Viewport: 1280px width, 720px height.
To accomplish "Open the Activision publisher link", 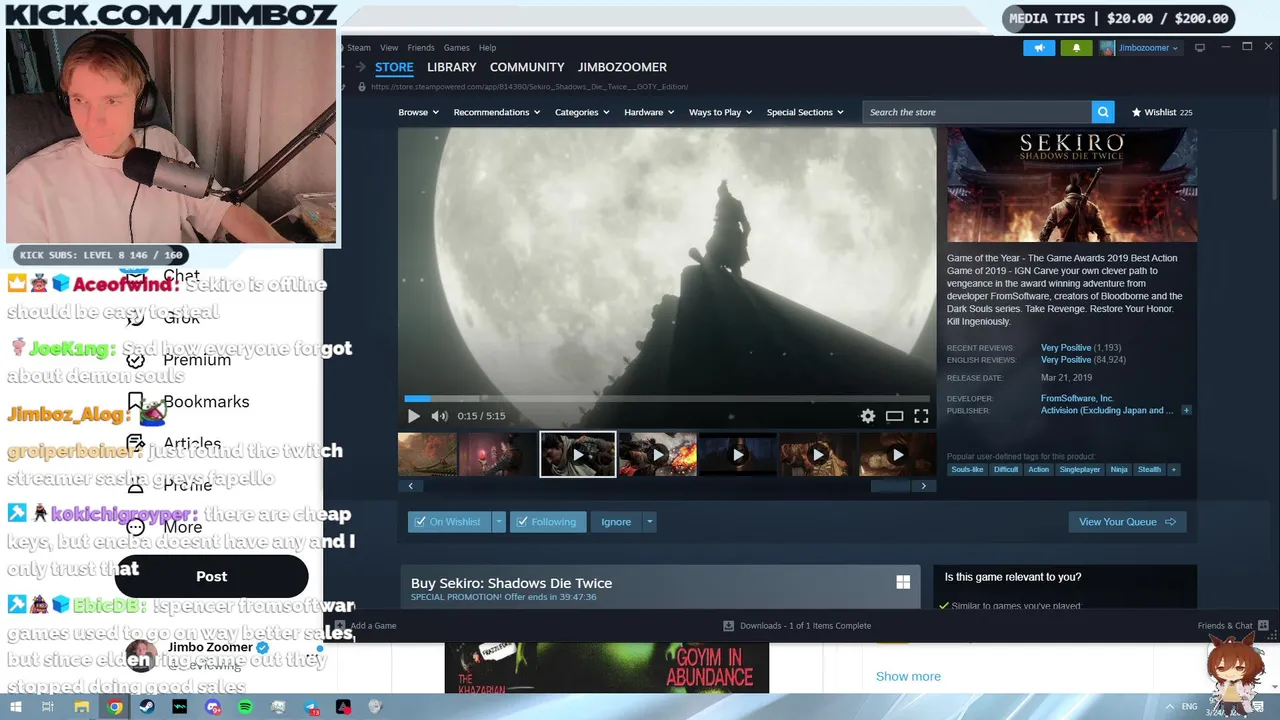I will point(1107,410).
